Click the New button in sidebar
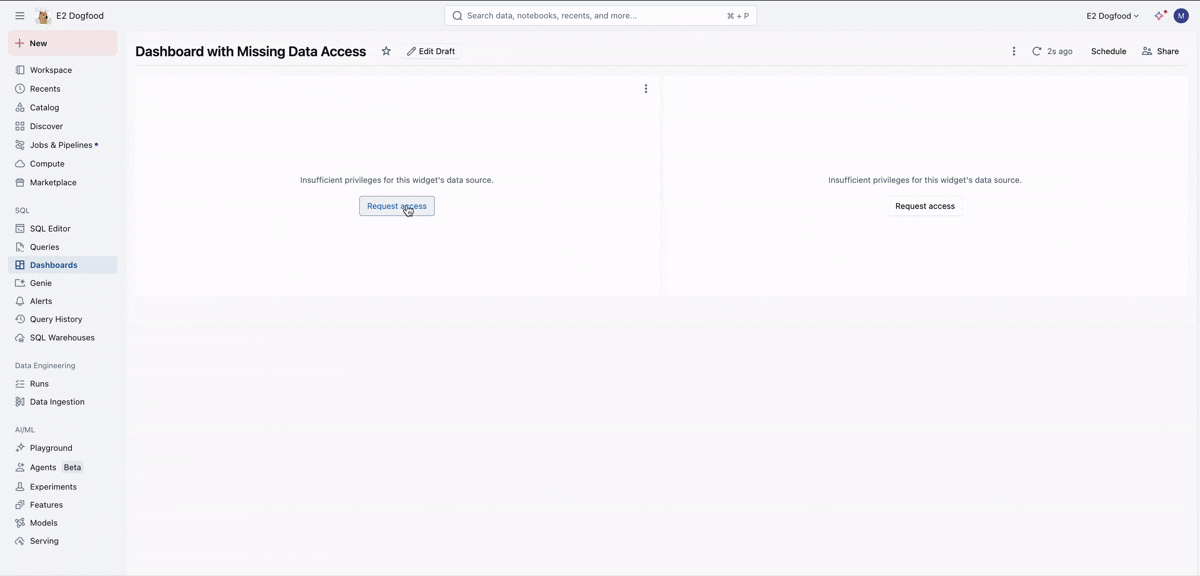1200x576 pixels. 62,43
